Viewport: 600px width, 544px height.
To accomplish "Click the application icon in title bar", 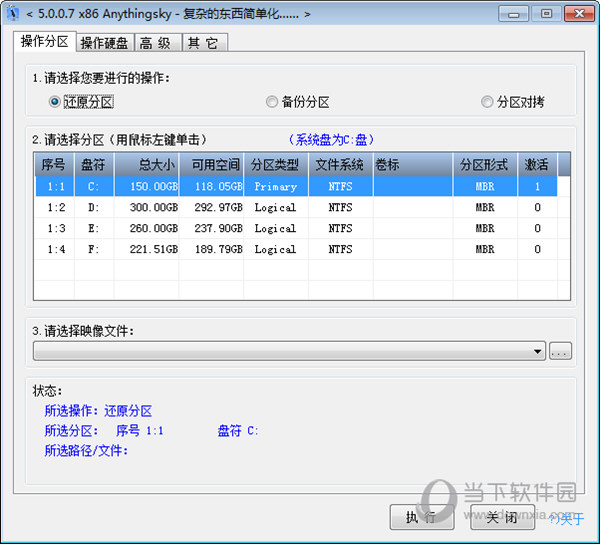I will pyautogui.click(x=13, y=14).
